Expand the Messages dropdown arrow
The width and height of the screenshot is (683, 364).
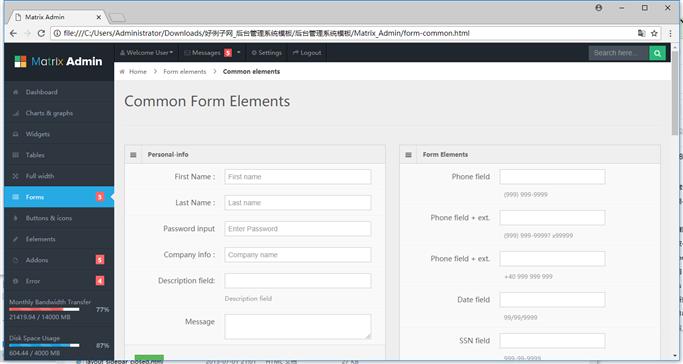pyautogui.click(x=238, y=53)
